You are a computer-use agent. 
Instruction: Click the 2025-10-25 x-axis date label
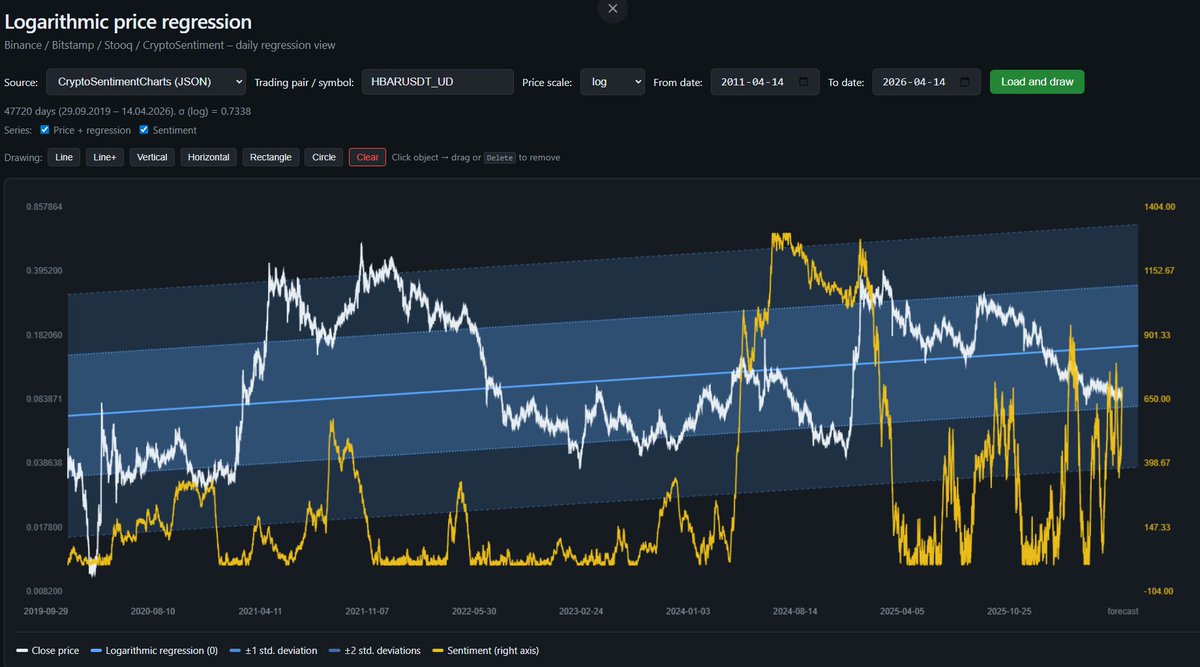tap(1009, 610)
